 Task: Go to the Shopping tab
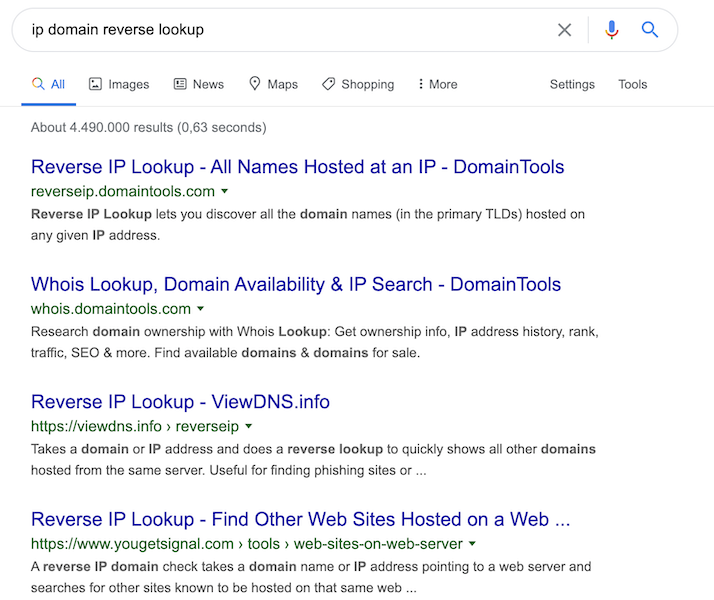(x=358, y=84)
